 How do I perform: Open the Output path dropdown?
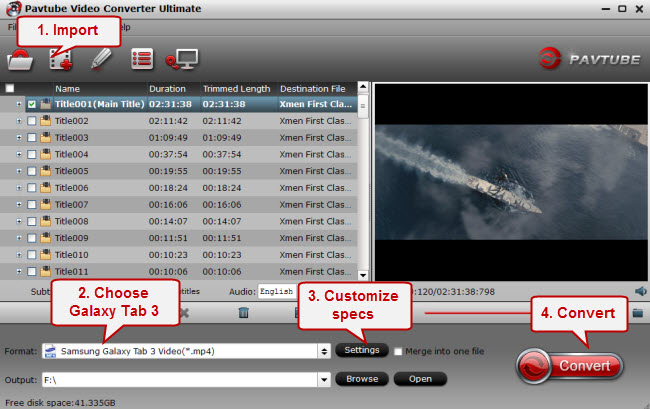point(324,379)
